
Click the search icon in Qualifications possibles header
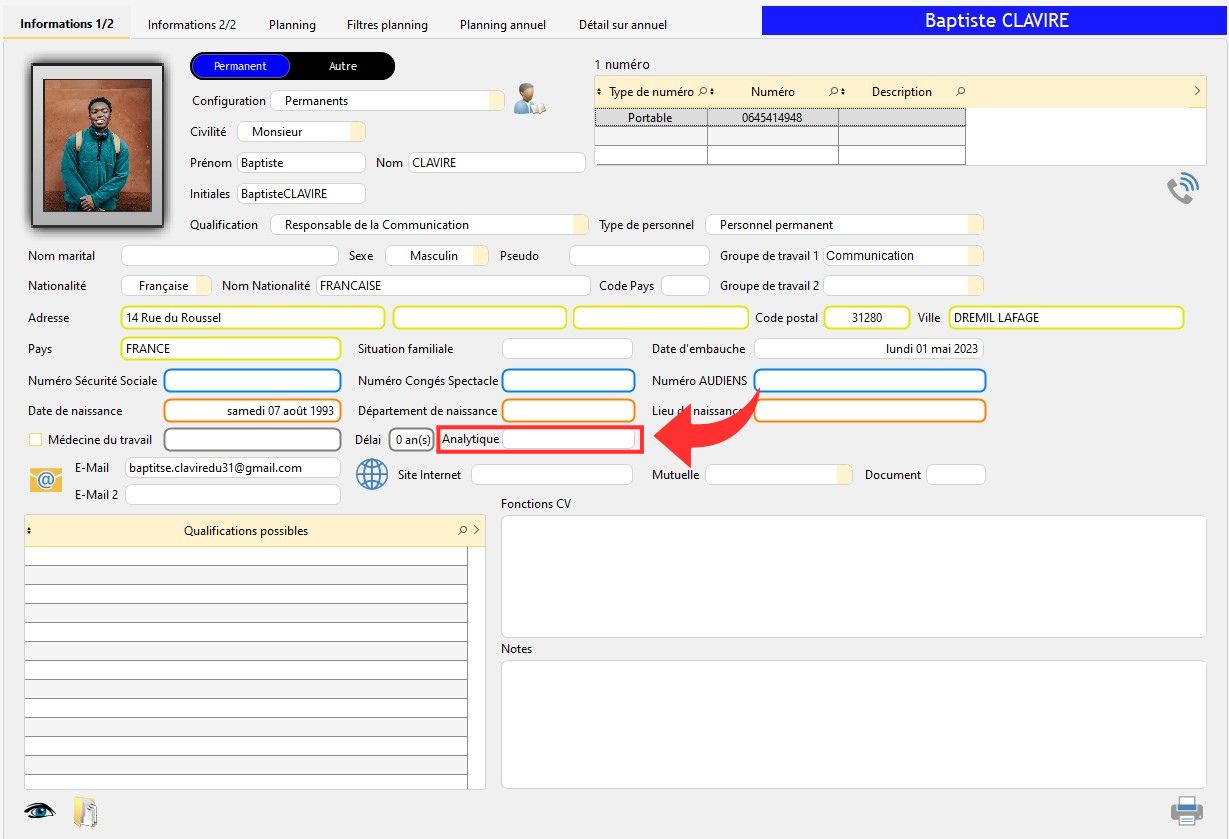click(462, 531)
